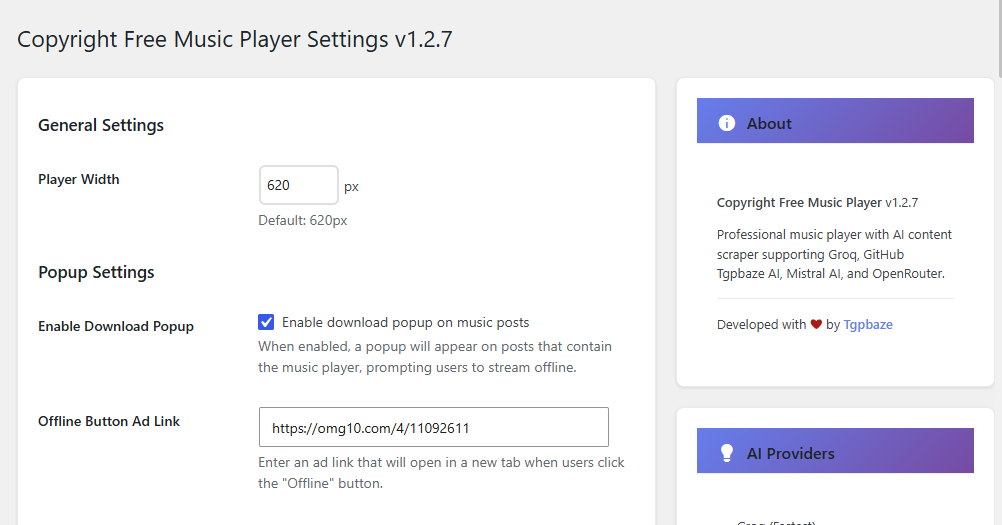
Task: Open the Tgpbaze developer link
Action: click(x=868, y=324)
